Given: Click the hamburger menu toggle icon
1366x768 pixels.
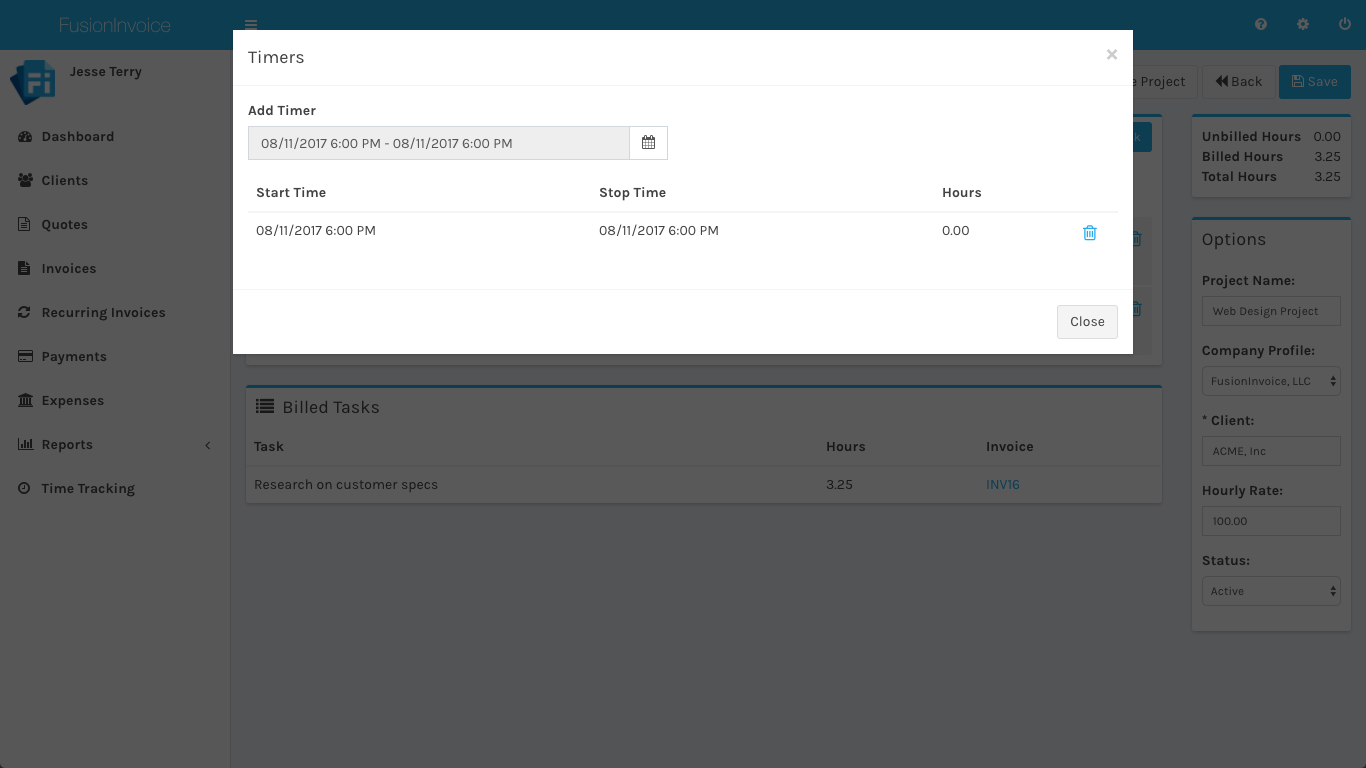Looking at the screenshot, I should click(251, 25).
